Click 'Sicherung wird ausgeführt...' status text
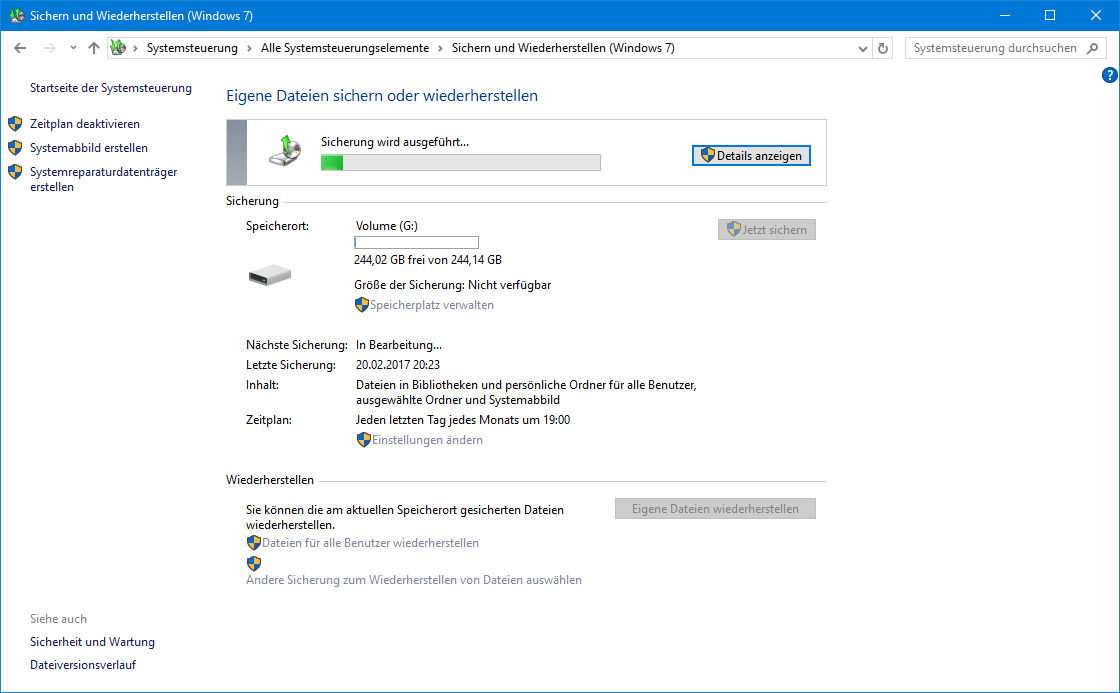The height and width of the screenshot is (693, 1120). (x=395, y=142)
